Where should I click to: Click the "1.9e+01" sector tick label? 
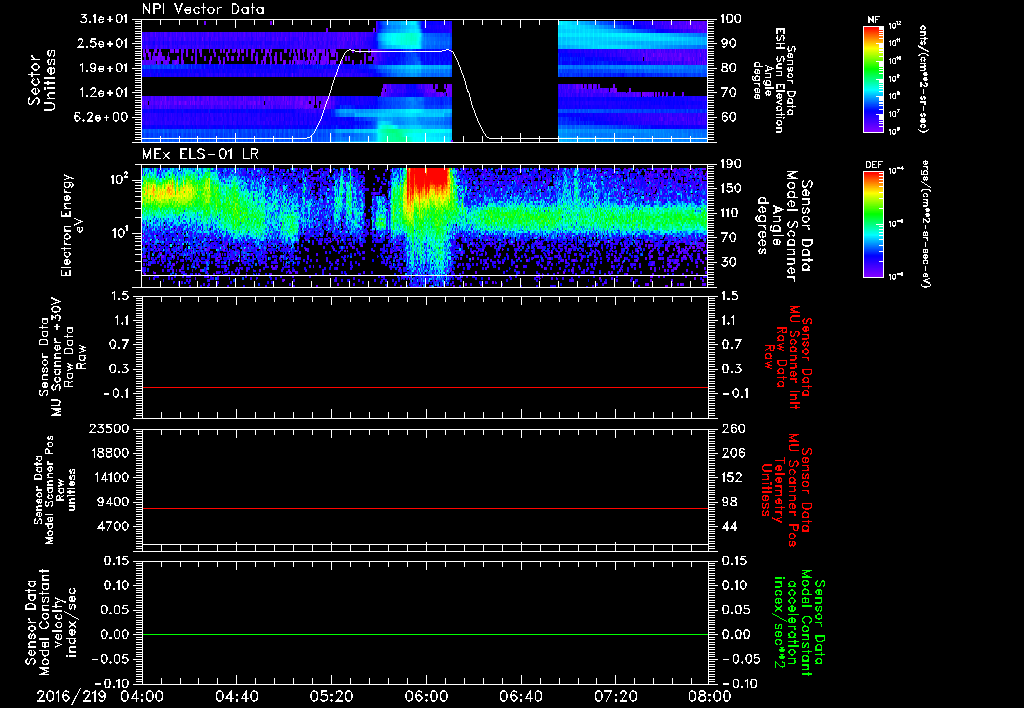[x=103, y=68]
